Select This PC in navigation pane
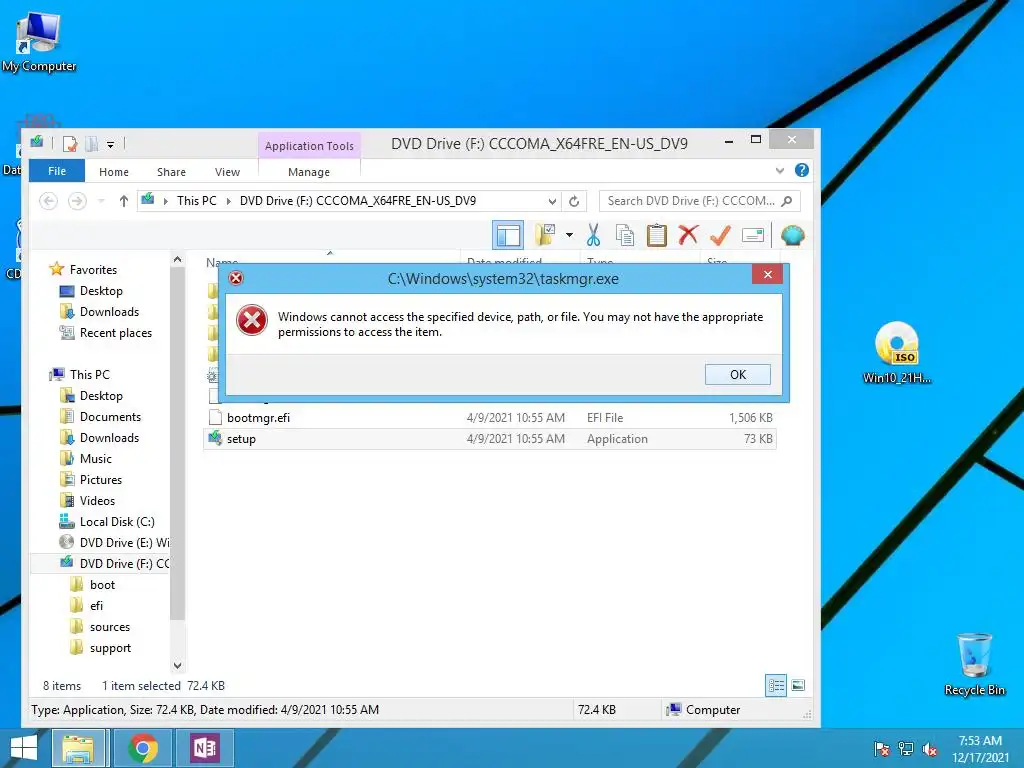The image size is (1024, 768). tap(89, 374)
